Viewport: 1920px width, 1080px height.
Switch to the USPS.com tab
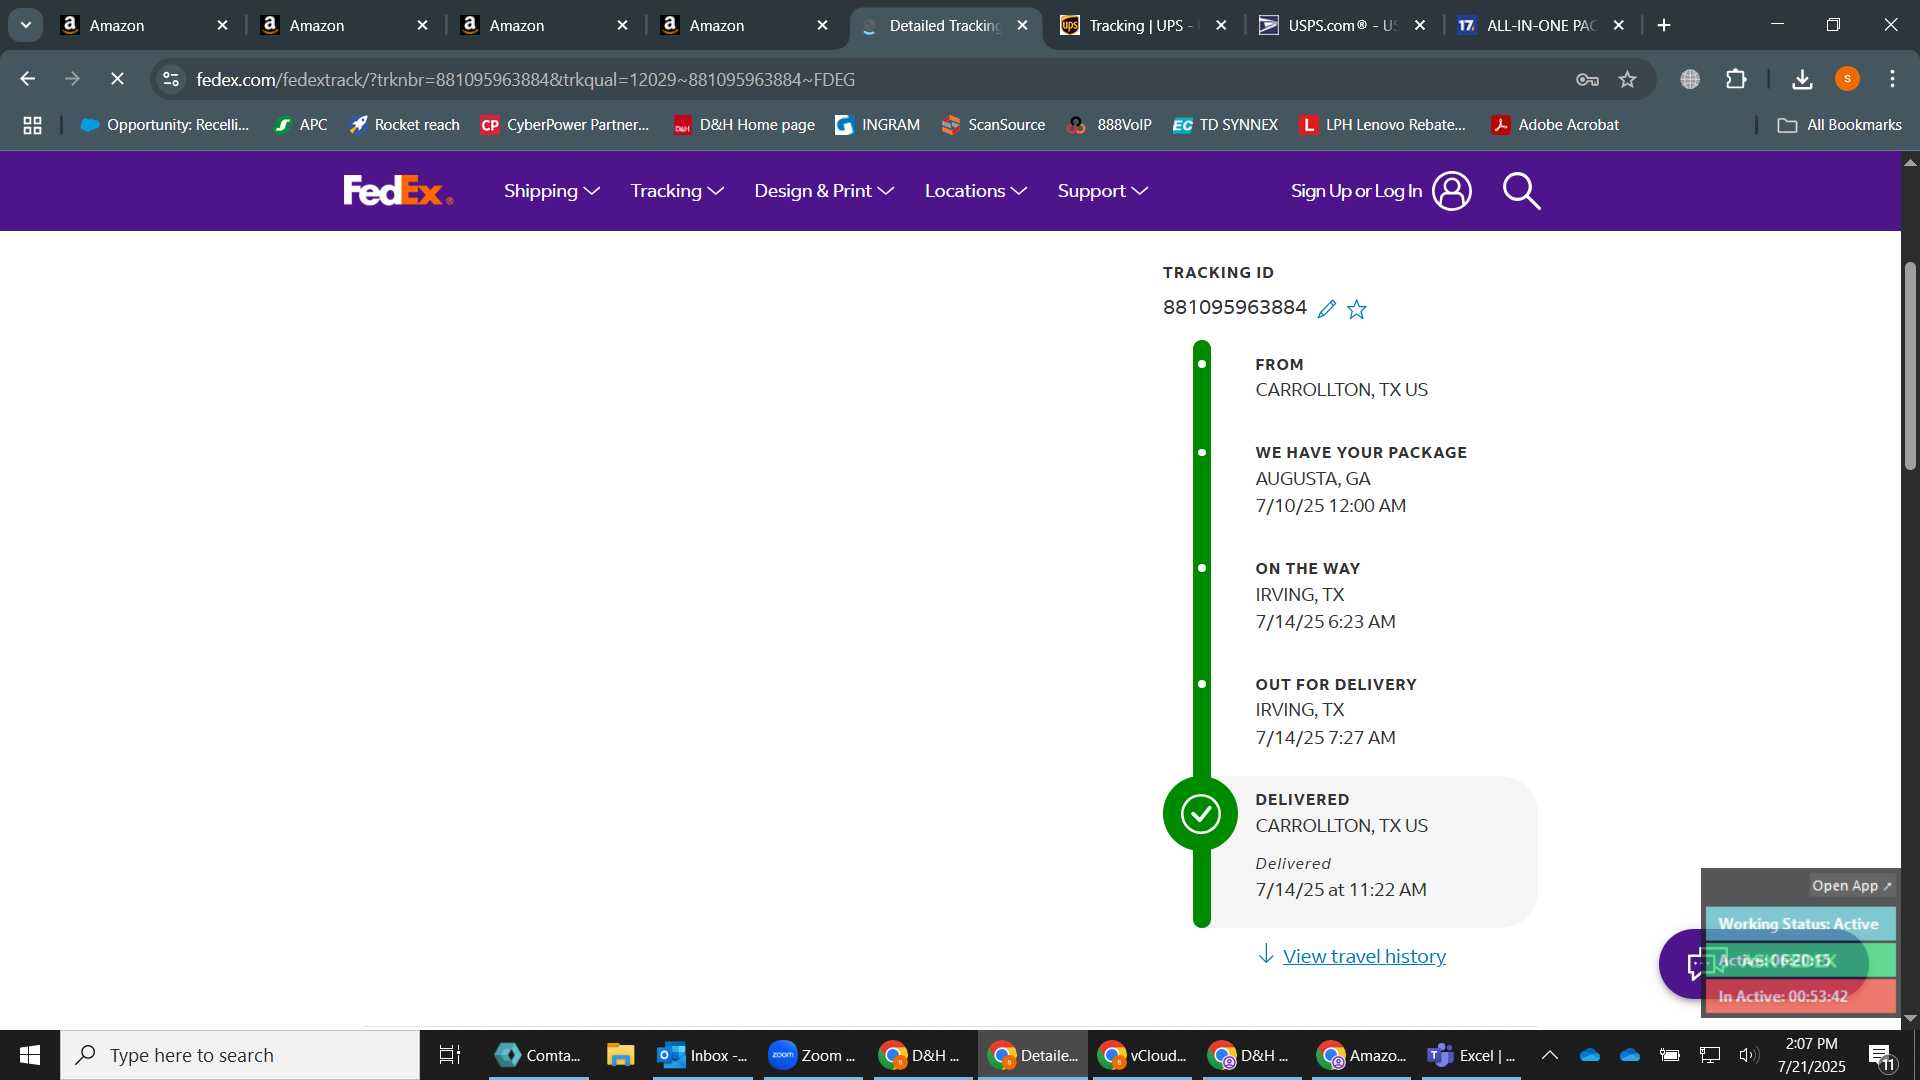pyautogui.click(x=1340, y=25)
